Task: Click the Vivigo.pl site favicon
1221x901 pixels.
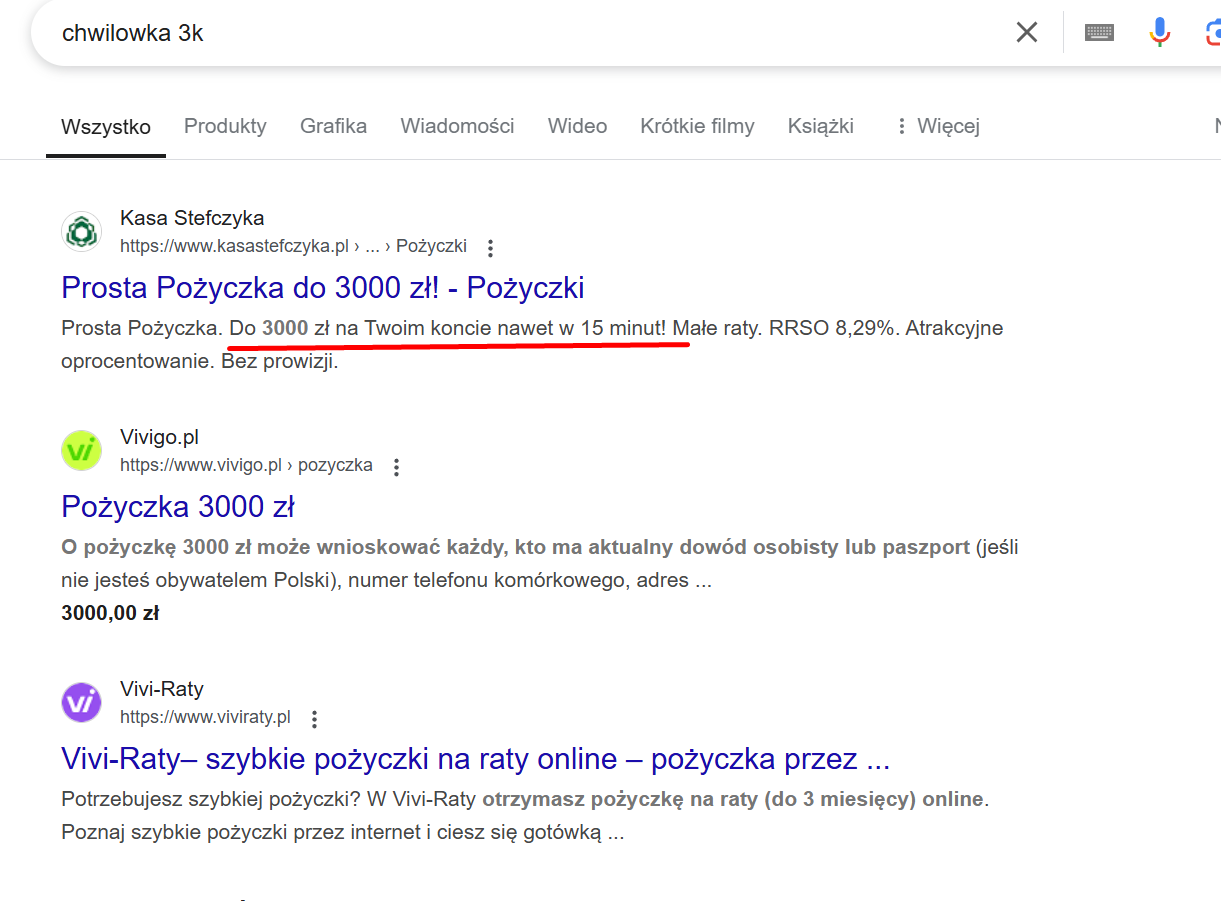Action: tap(81, 451)
